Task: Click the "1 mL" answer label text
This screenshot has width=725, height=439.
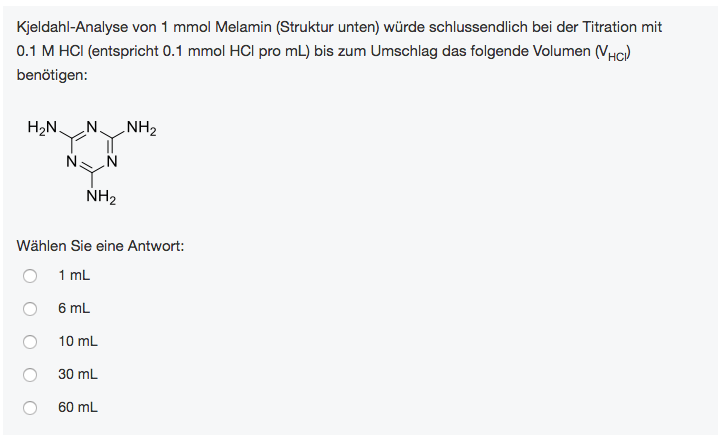Action: click(x=74, y=275)
